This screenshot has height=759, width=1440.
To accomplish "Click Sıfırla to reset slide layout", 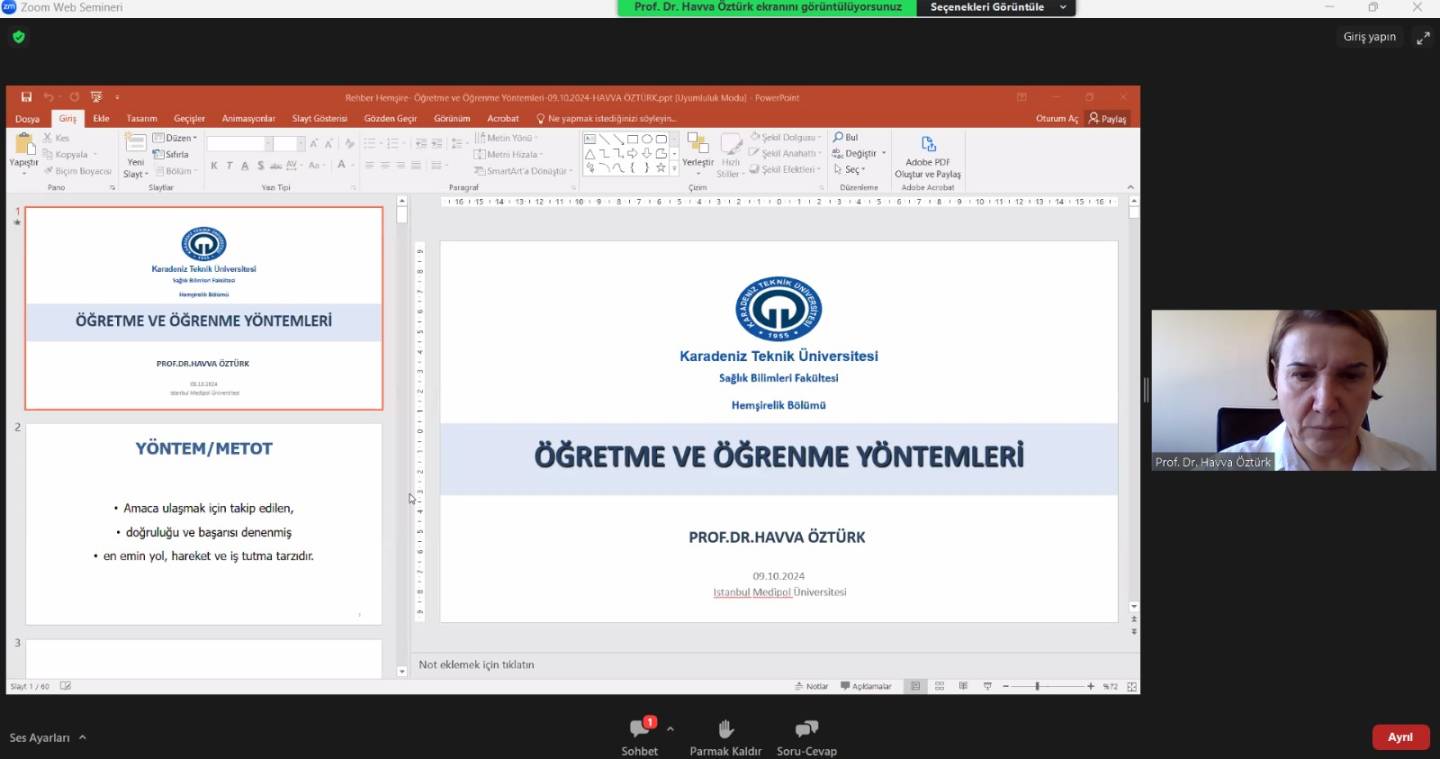I will tap(171, 154).
